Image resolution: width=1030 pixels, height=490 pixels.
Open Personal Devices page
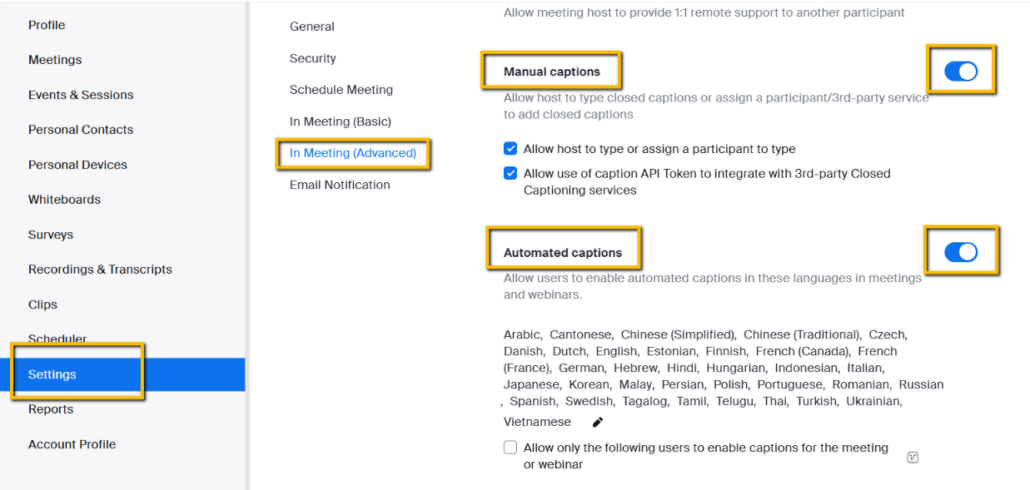click(78, 165)
